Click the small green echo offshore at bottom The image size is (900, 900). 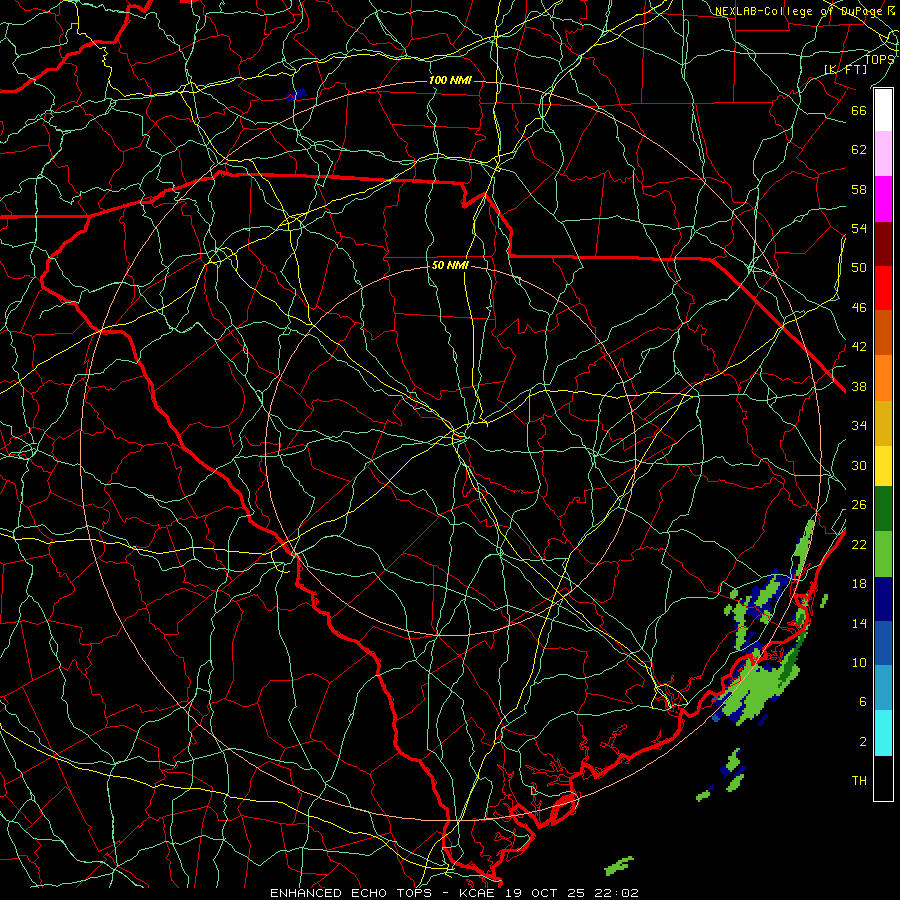point(619,865)
